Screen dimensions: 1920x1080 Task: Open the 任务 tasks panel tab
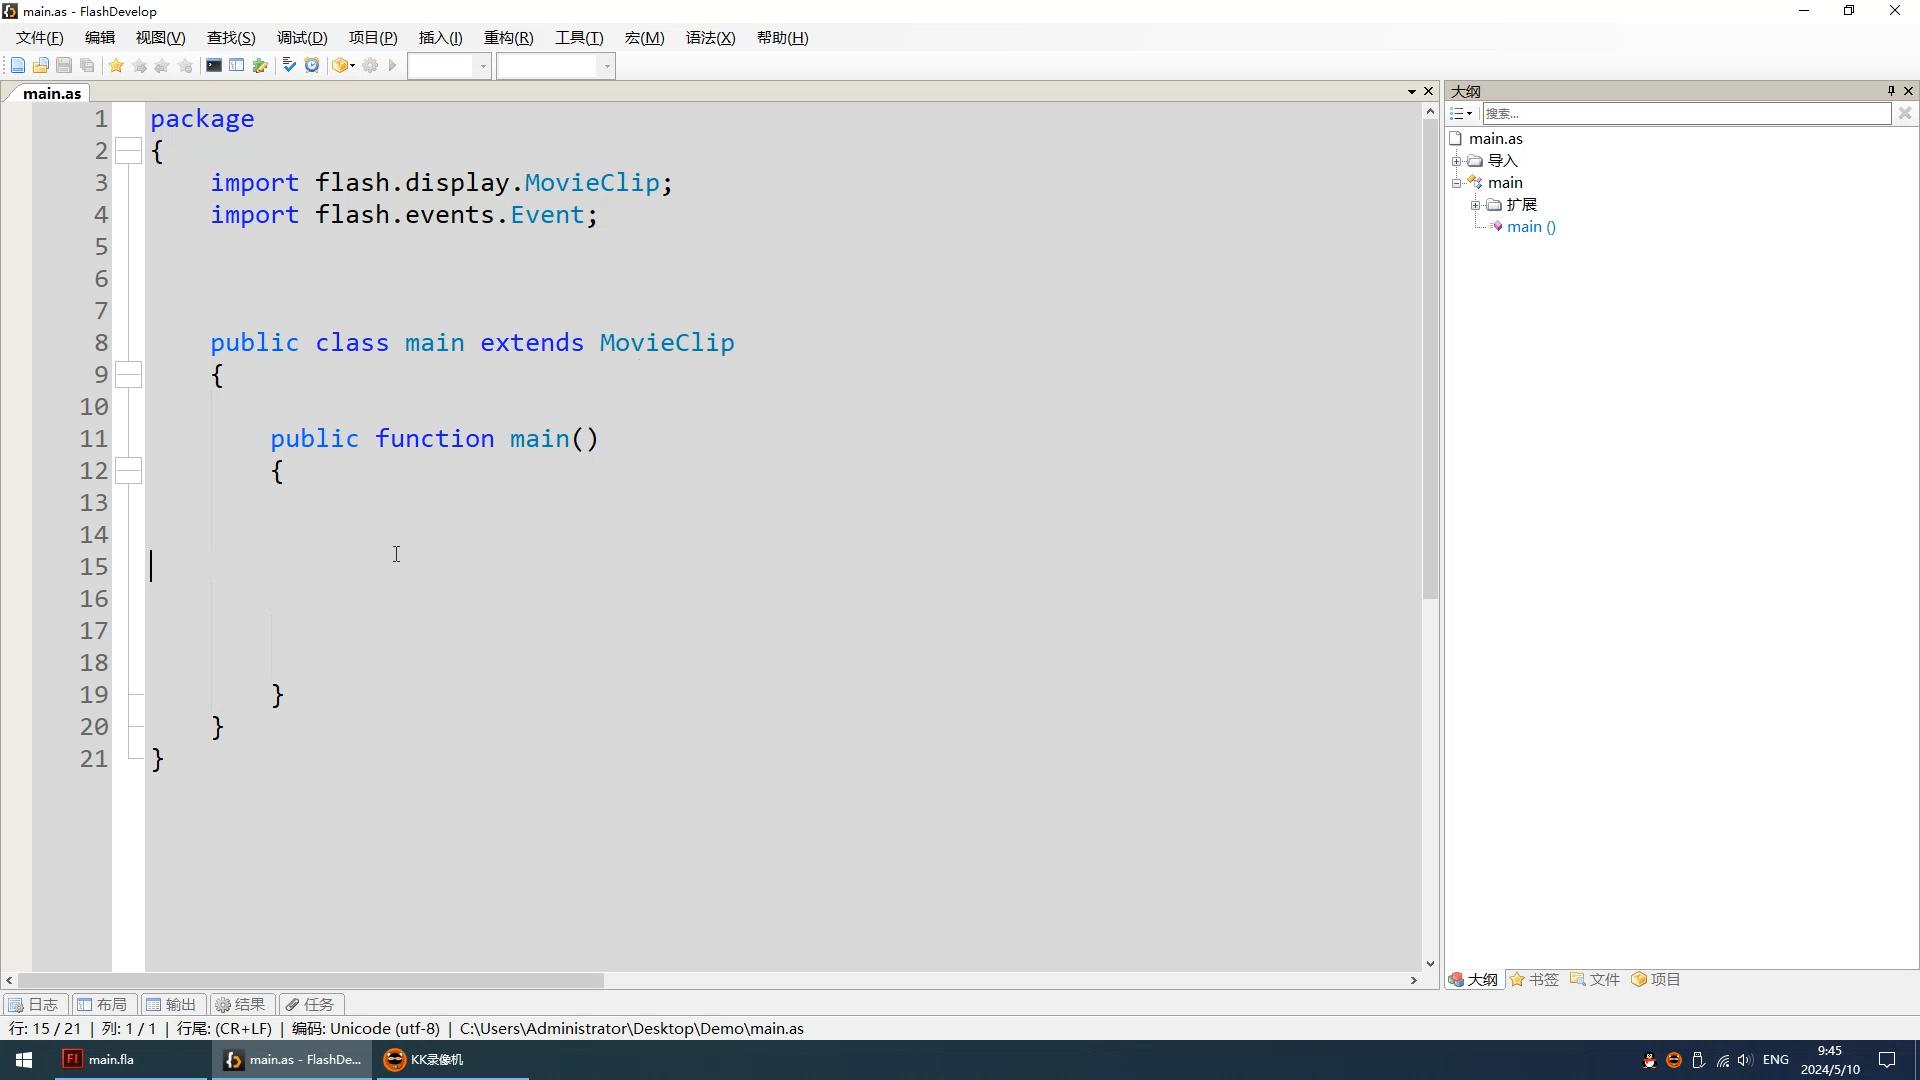(310, 1005)
